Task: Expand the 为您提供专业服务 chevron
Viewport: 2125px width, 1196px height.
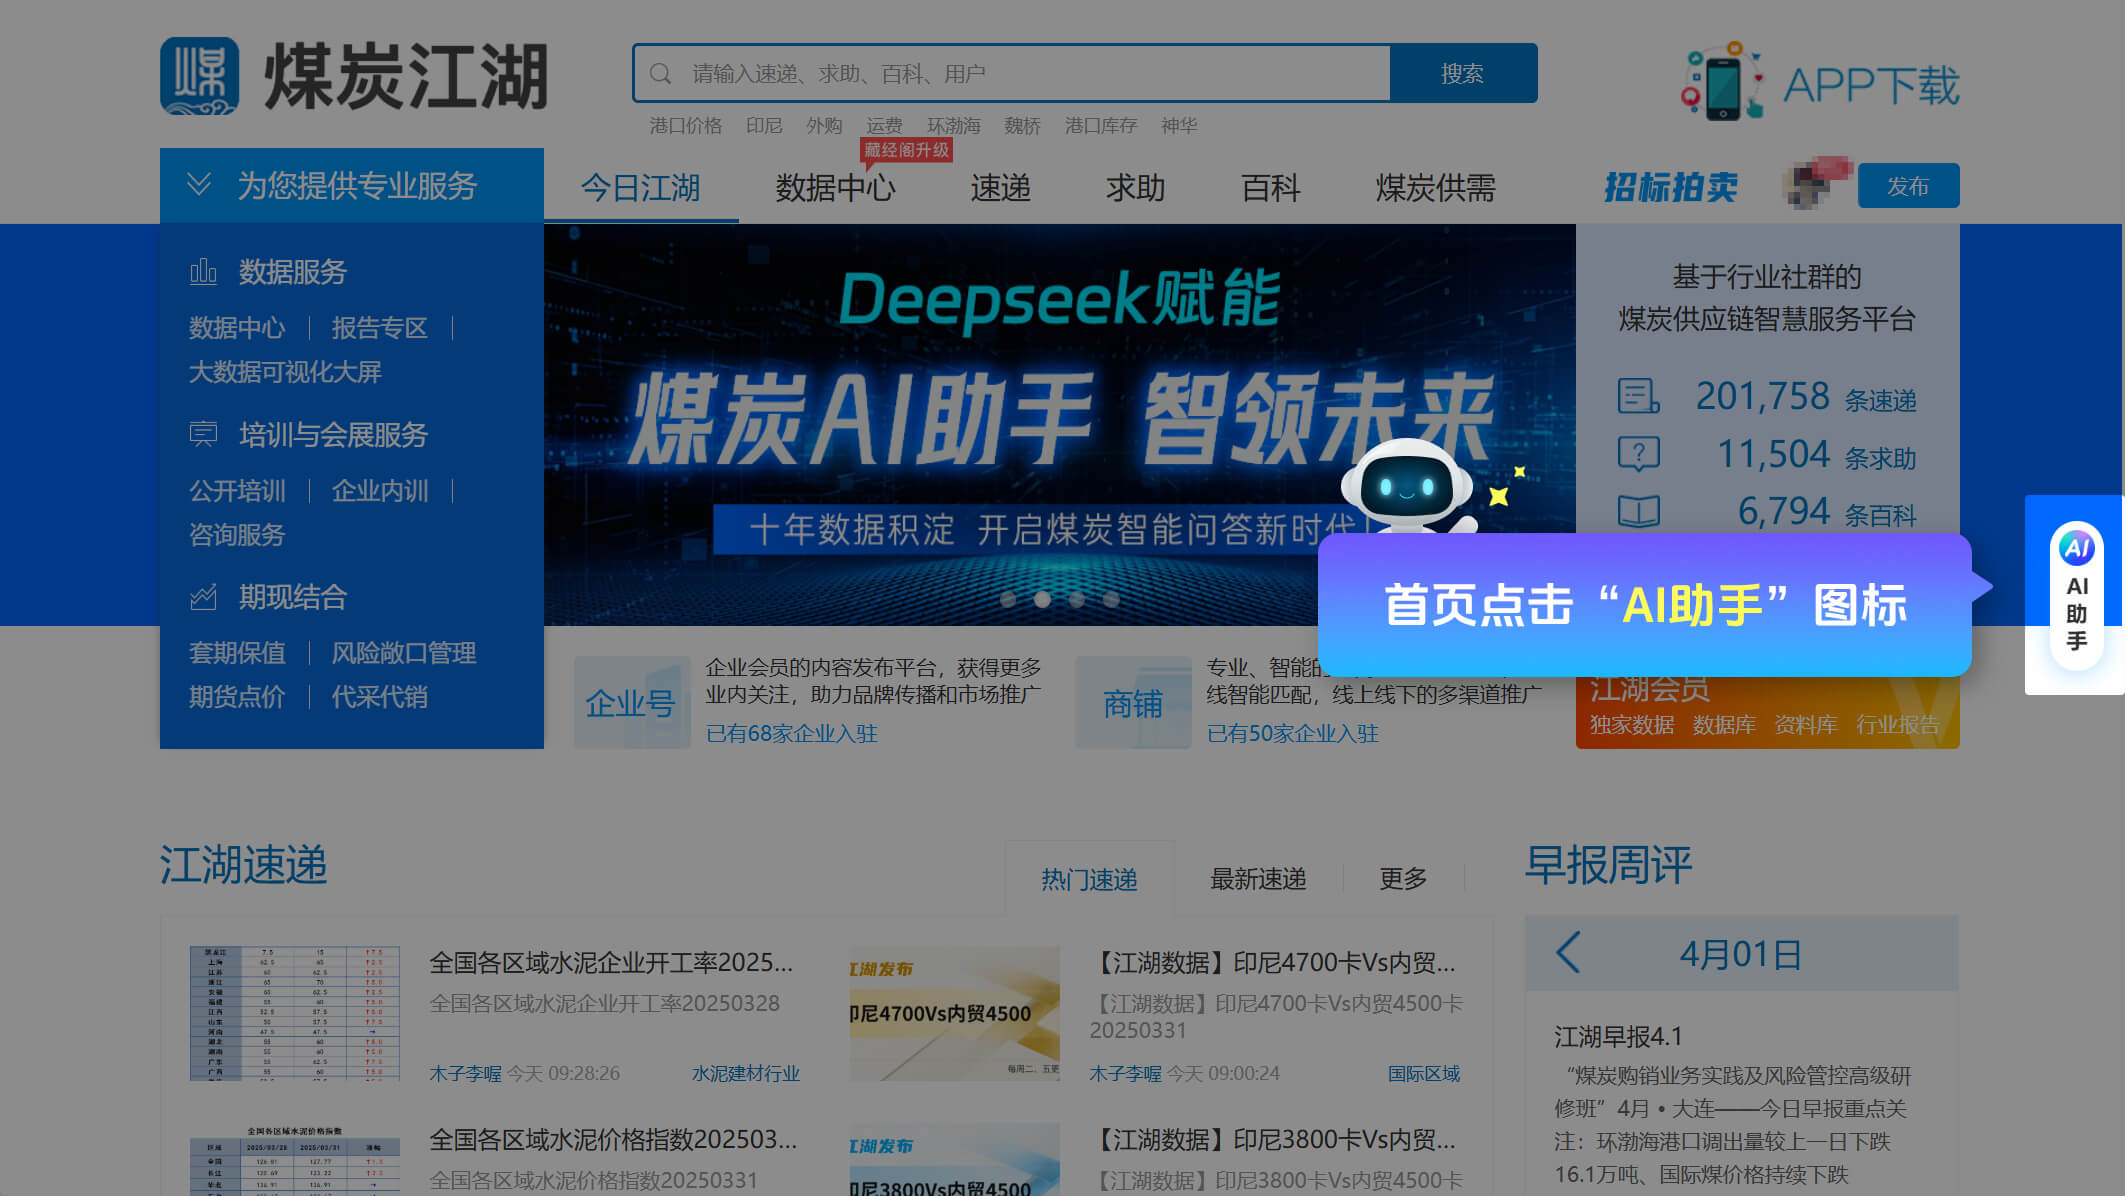Action: click(199, 184)
